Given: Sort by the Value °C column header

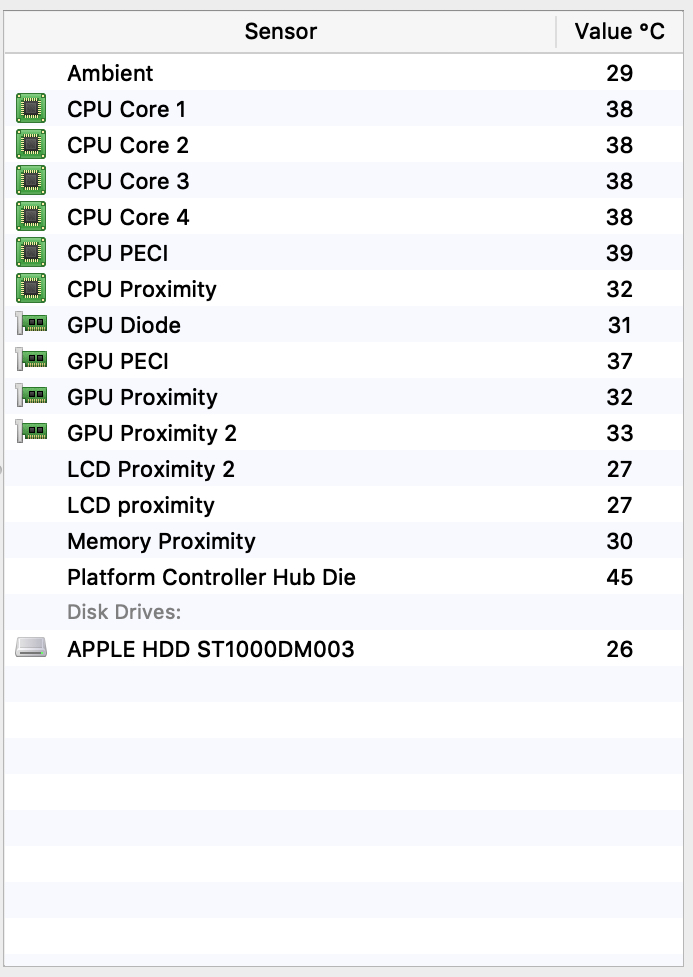Looking at the screenshot, I should point(619,32).
